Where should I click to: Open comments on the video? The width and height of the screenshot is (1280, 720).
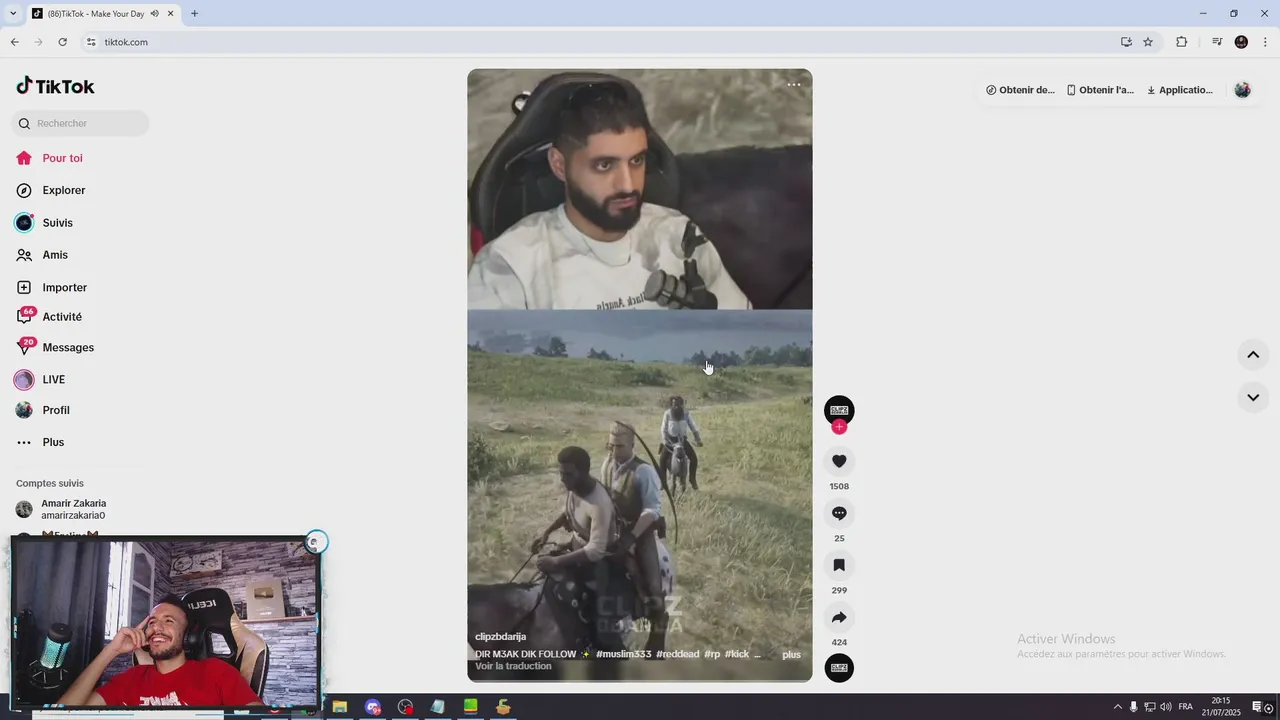coord(839,513)
